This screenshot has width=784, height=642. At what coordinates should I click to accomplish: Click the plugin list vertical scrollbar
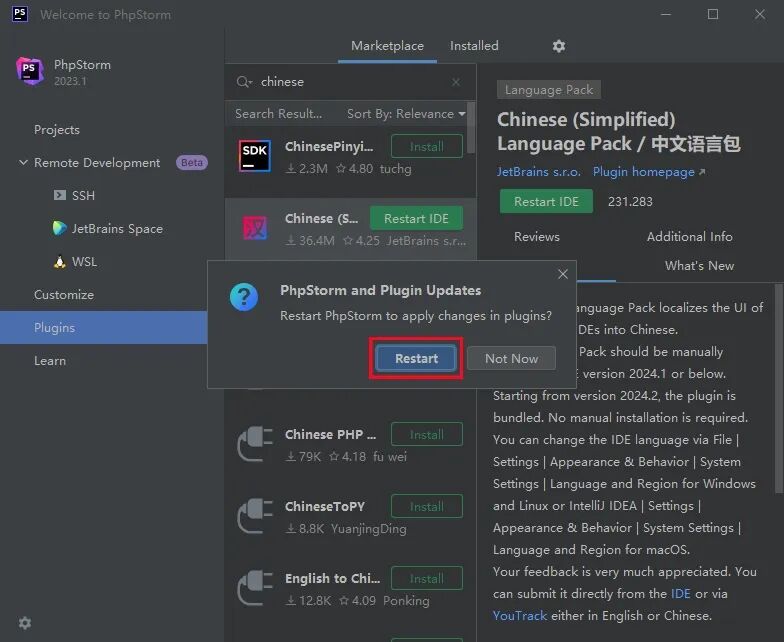click(470, 128)
